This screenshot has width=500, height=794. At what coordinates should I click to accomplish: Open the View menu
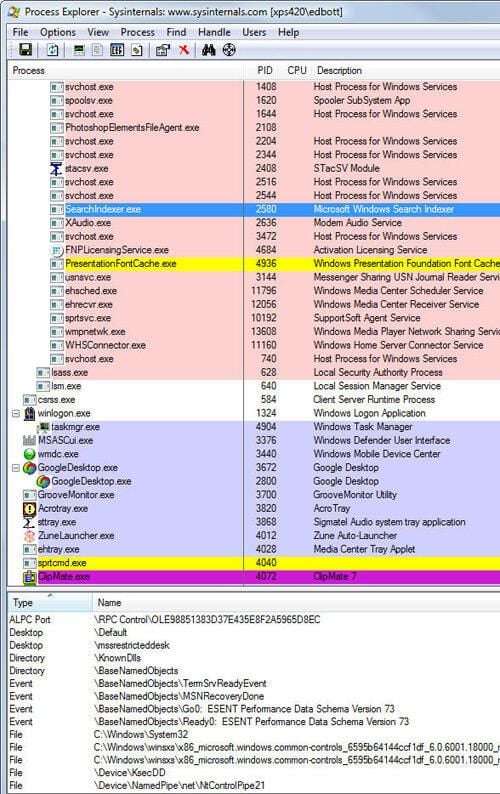click(x=98, y=32)
